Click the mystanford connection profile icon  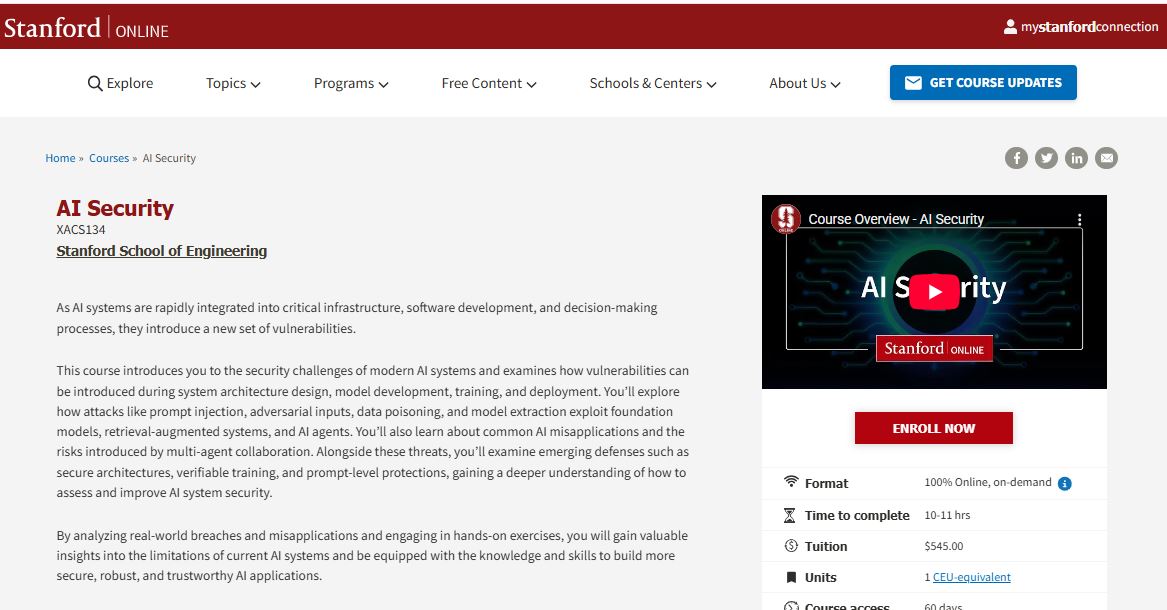click(1009, 27)
